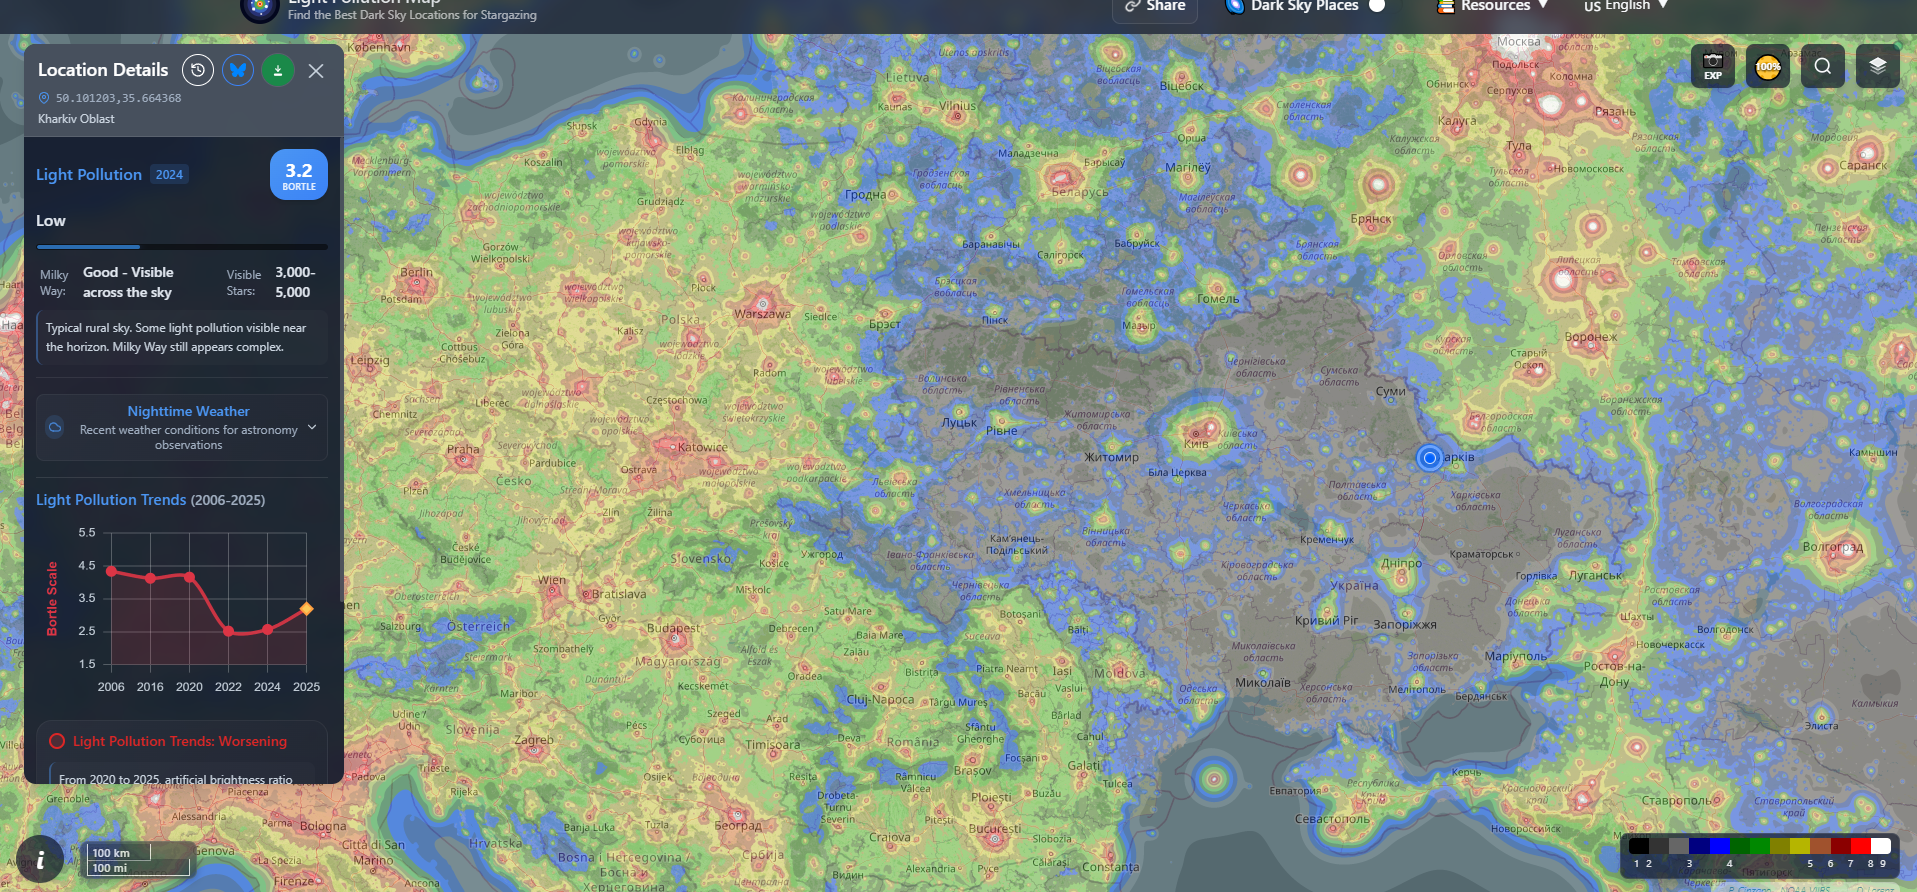Click the location pin icon beside coordinates
The height and width of the screenshot is (892, 1917).
click(x=44, y=98)
